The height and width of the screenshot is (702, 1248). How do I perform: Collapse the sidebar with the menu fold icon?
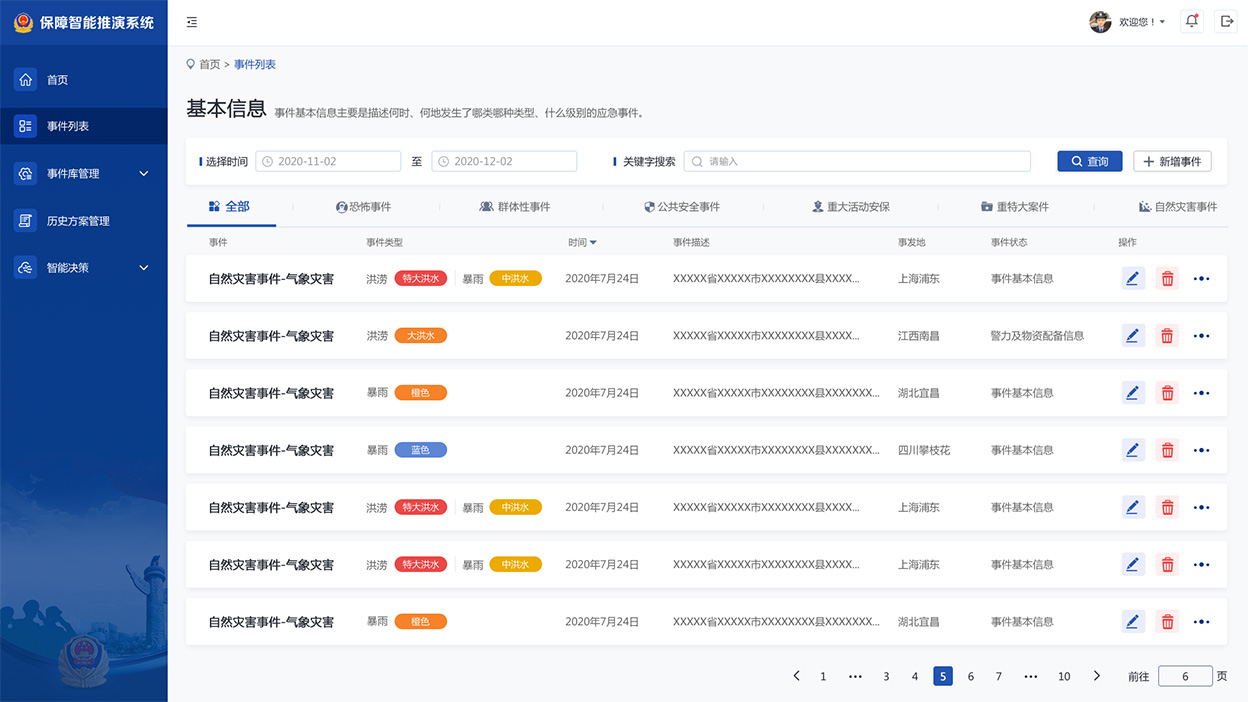coord(192,22)
